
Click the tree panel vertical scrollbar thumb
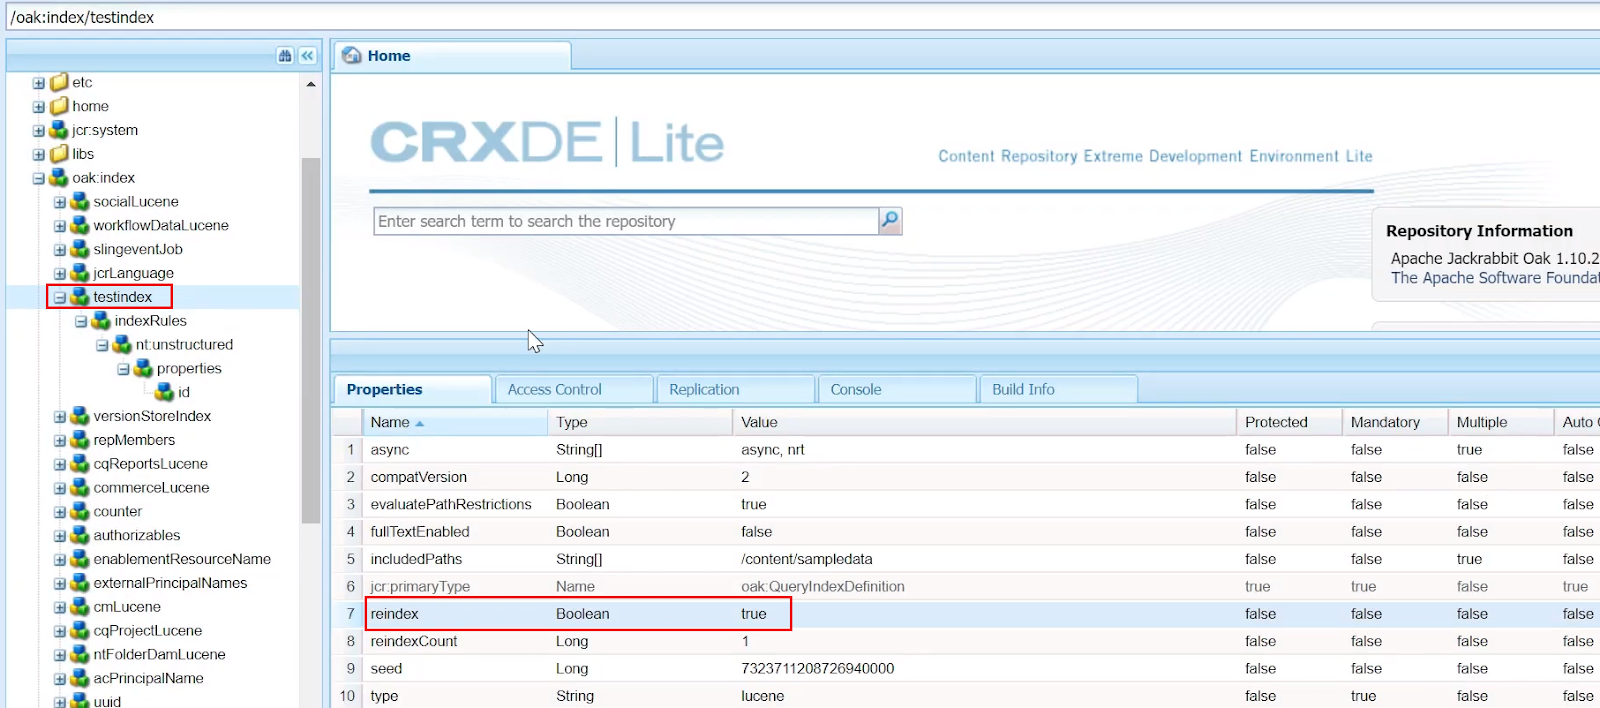click(x=311, y=340)
